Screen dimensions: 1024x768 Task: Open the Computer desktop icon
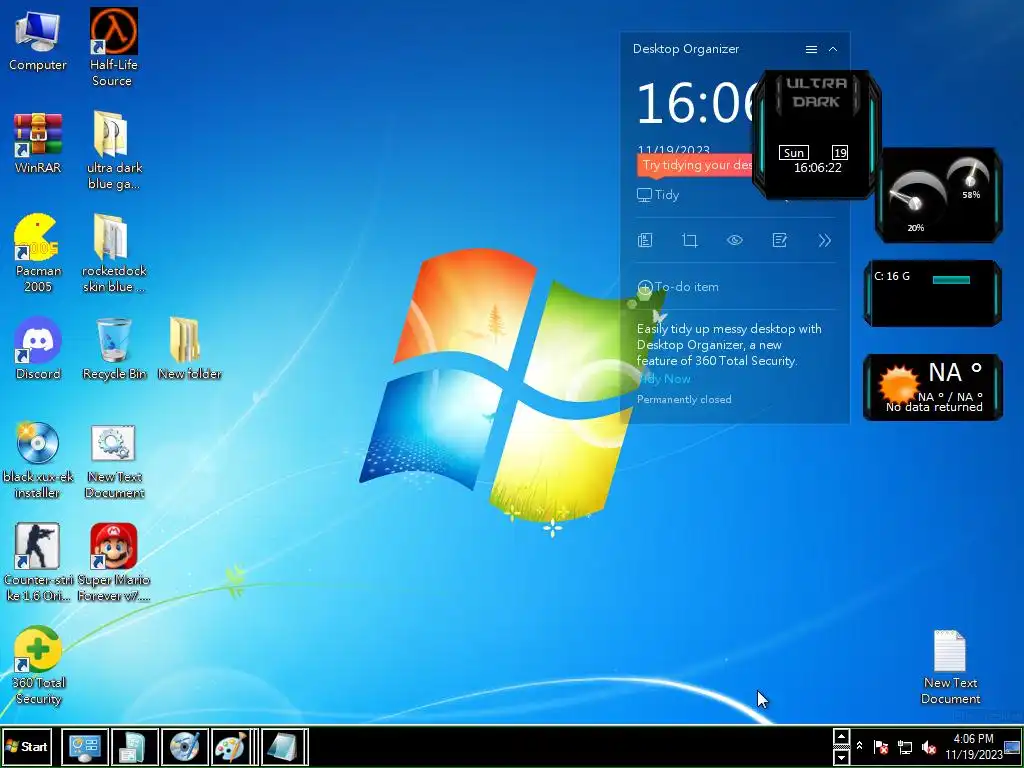coord(37,40)
